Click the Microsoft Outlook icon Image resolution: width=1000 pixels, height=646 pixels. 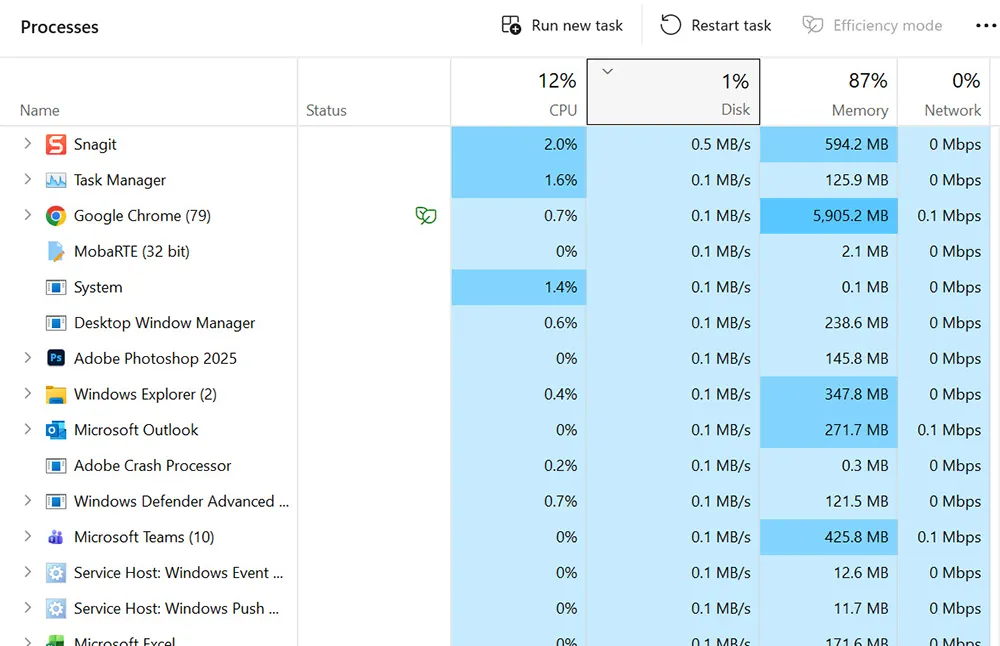pos(56,429)
